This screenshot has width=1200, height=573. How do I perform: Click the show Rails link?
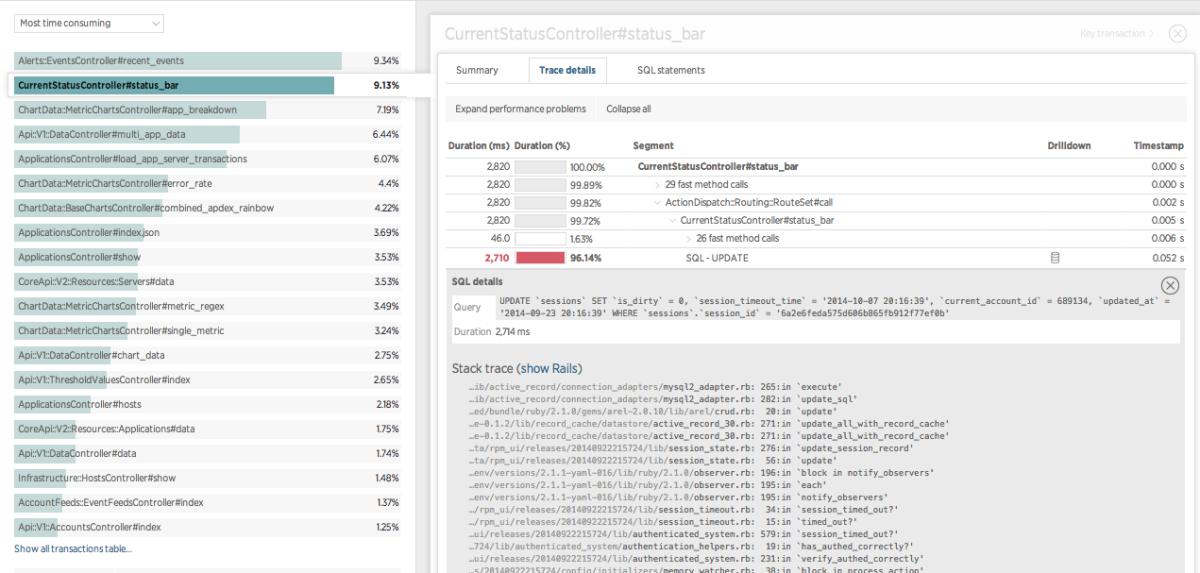(549, 369)
